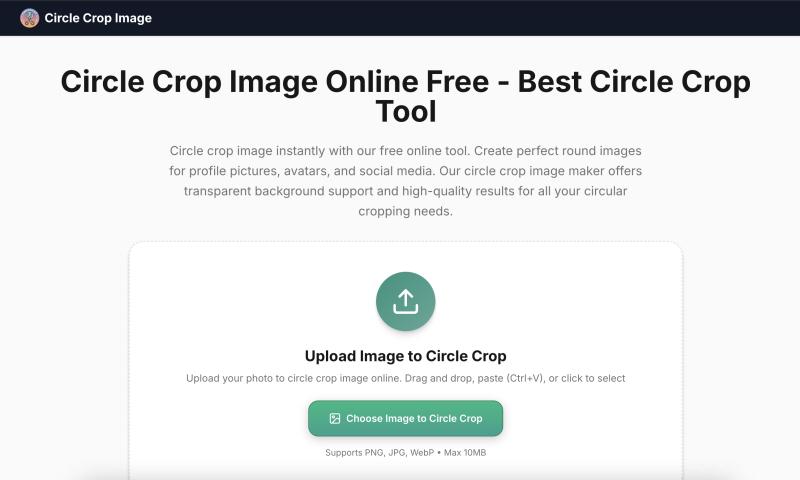The height and width of the screenshot is (480, 800).
Task: Click the intro paragraph about profile pictures
Action: [406, 181]
